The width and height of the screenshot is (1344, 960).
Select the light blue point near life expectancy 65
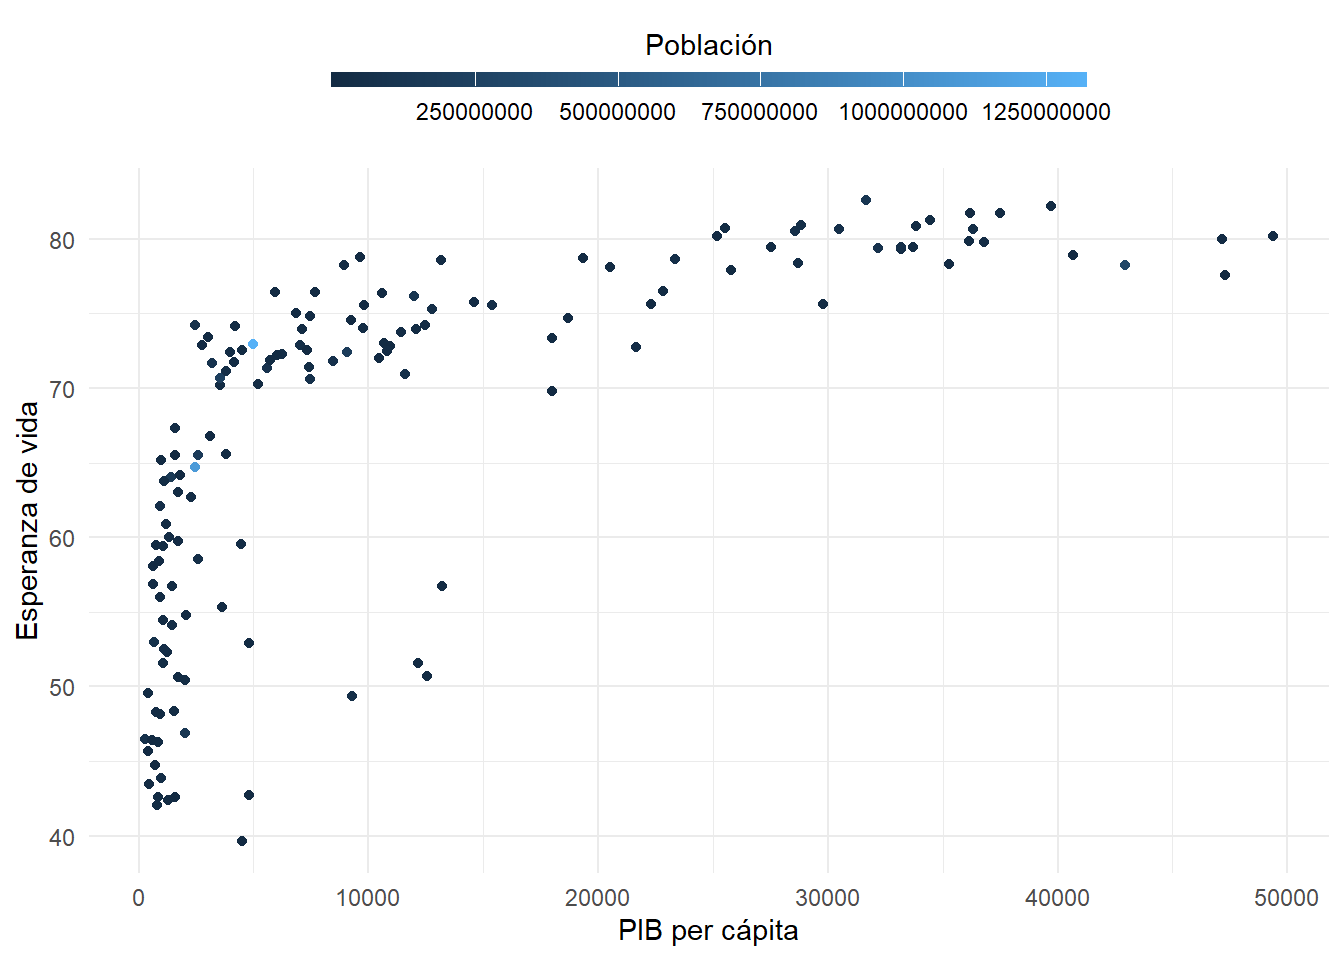click(x=195, y=467)
